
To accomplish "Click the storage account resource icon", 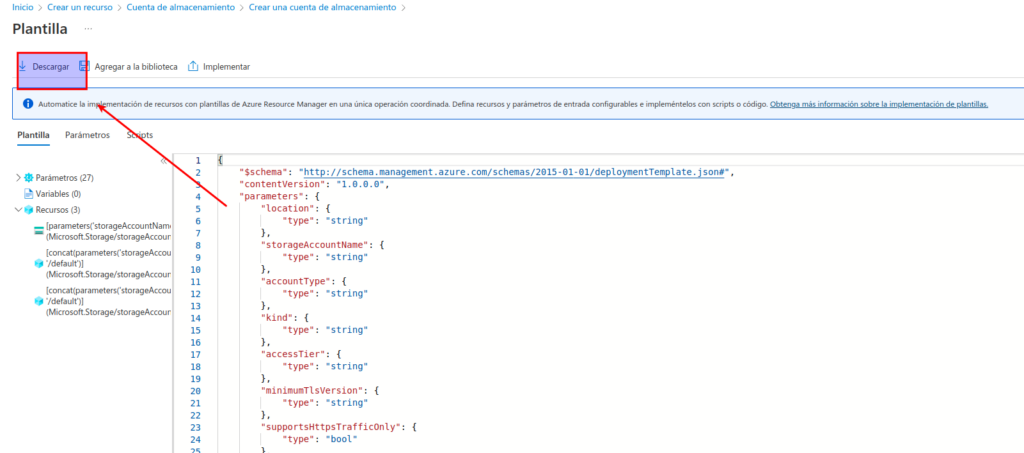I will pyautogui.click(x=39, y=231).
